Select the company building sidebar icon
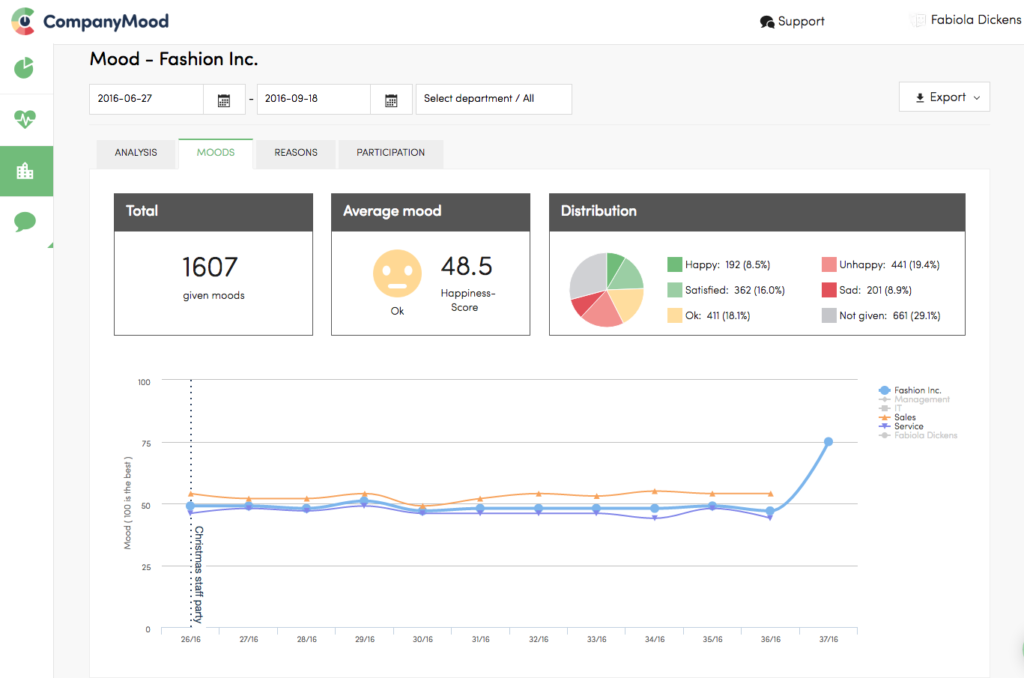Screen dimensions: 1024x678 [x=25, y=171]
